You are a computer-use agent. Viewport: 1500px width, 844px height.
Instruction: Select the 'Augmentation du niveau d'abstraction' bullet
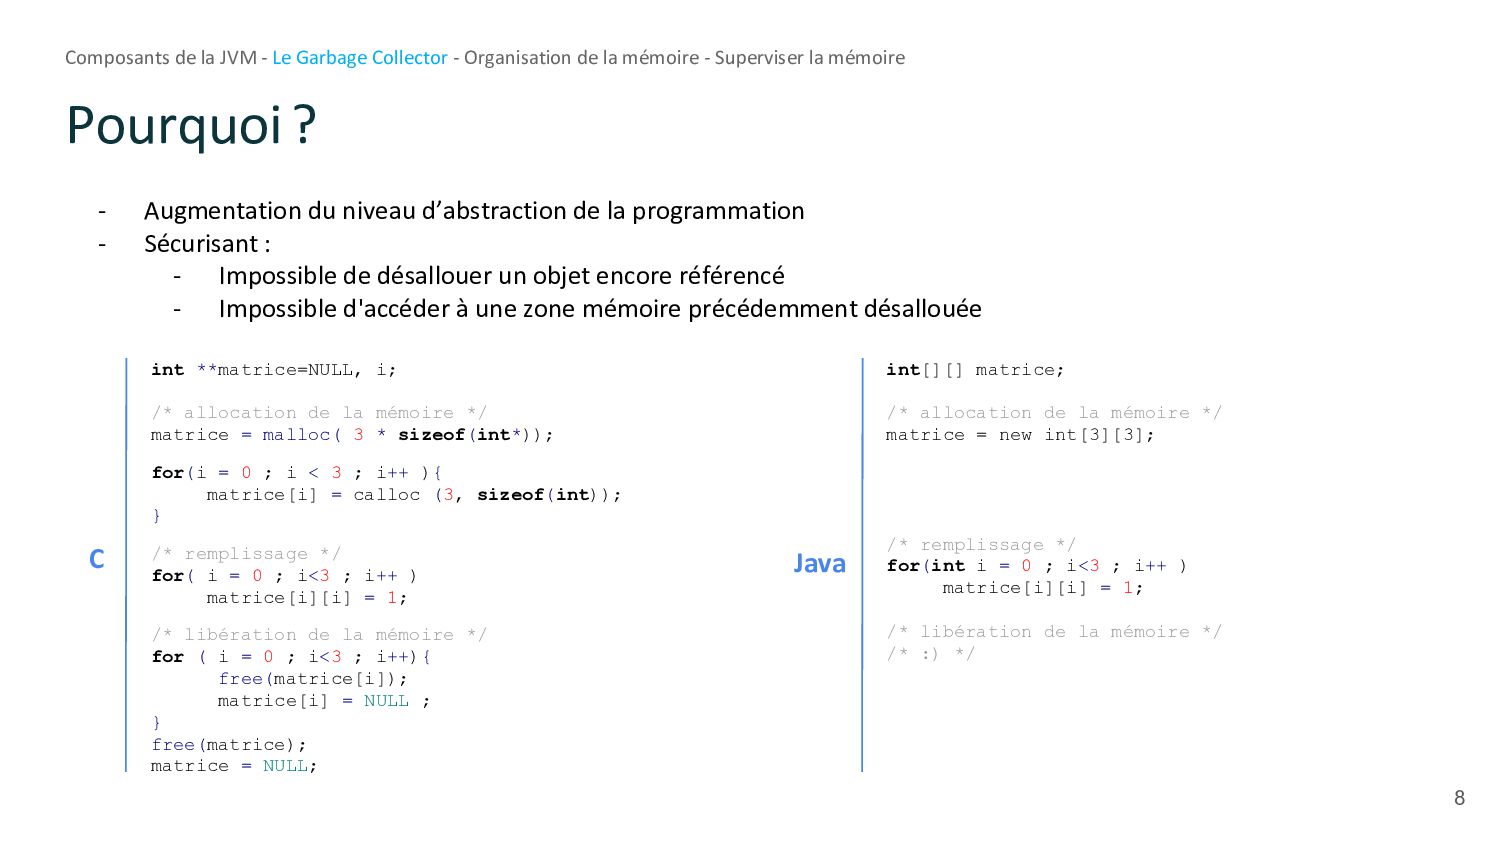coord(474,211)
